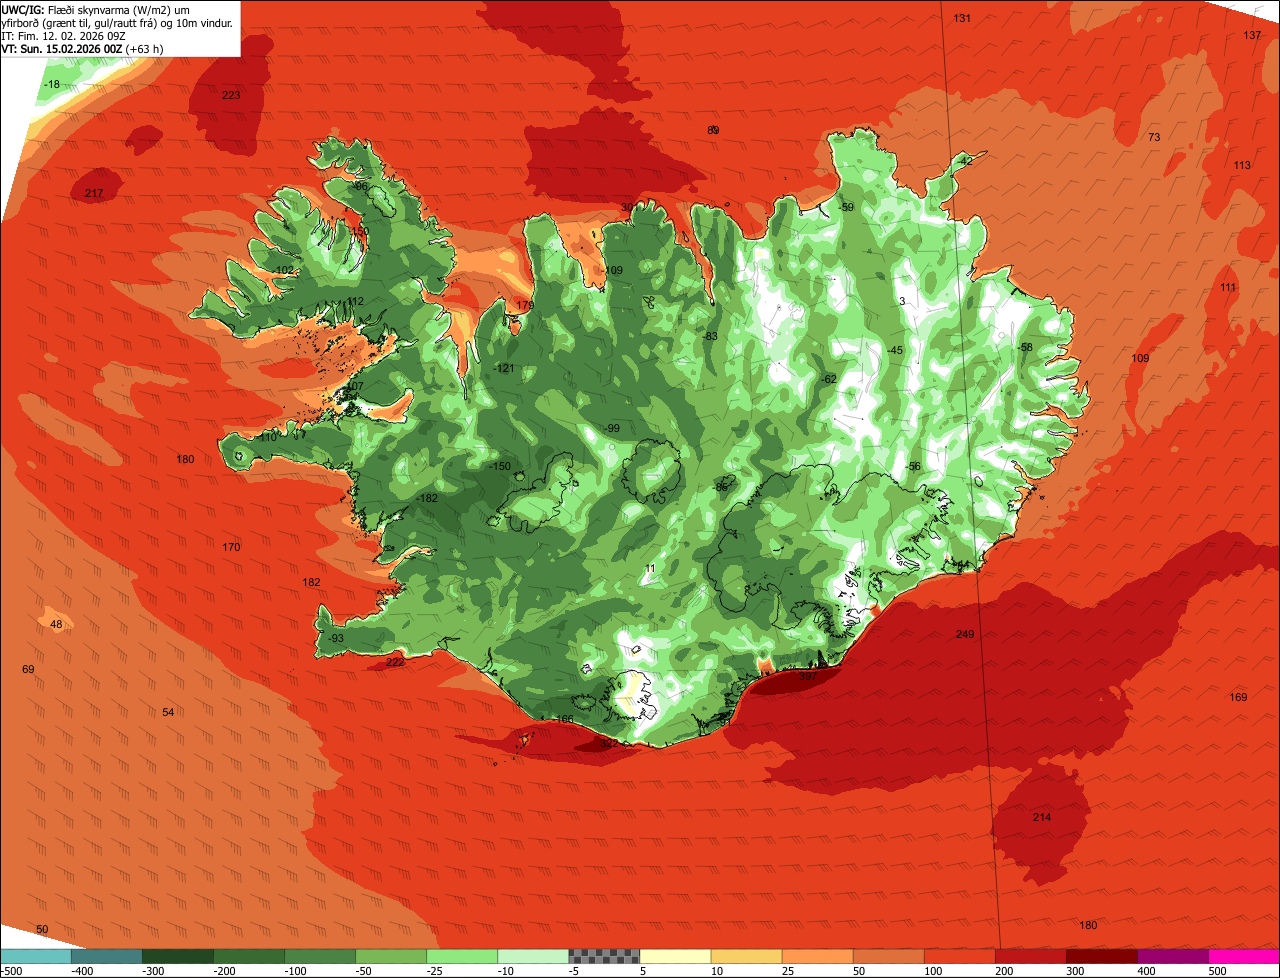
Task: Click the value 69 near the left edge
Action: click(28, 669)
